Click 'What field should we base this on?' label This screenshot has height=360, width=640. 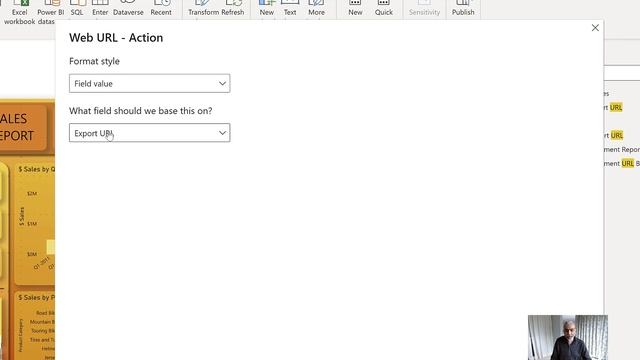[x=140, y=111]
